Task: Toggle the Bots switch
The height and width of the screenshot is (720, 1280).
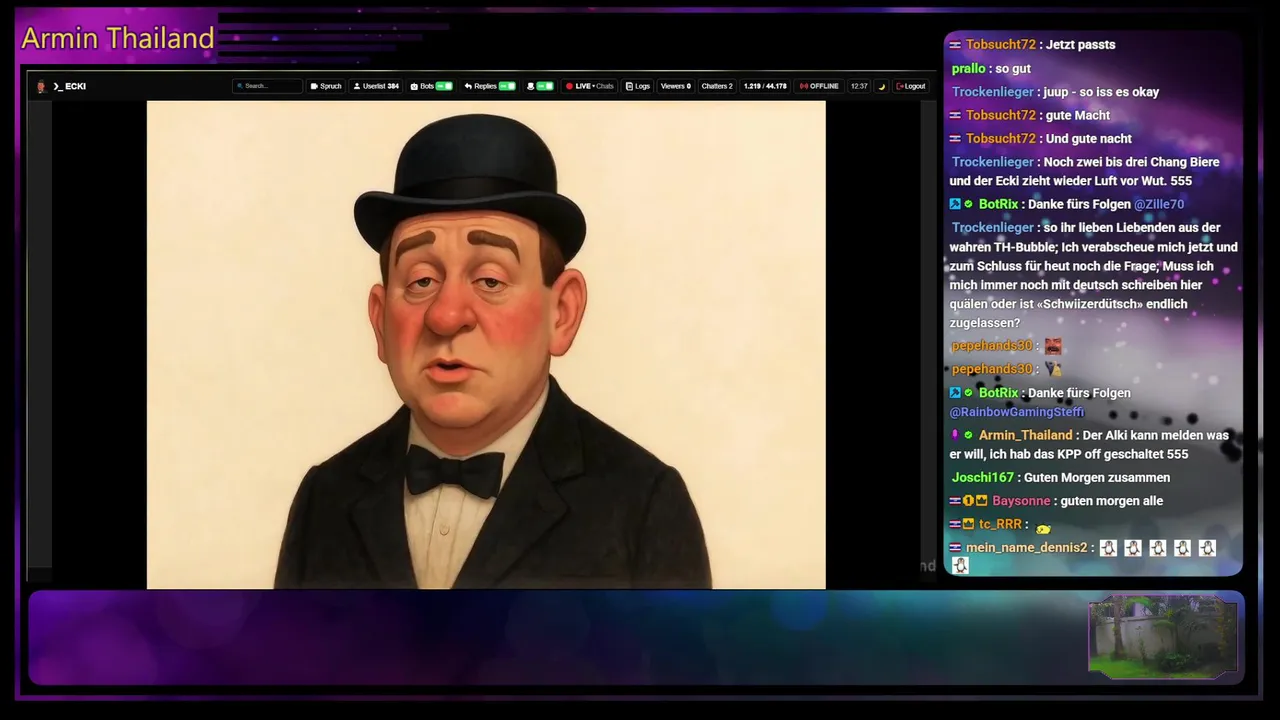Action: pos(444,86)
